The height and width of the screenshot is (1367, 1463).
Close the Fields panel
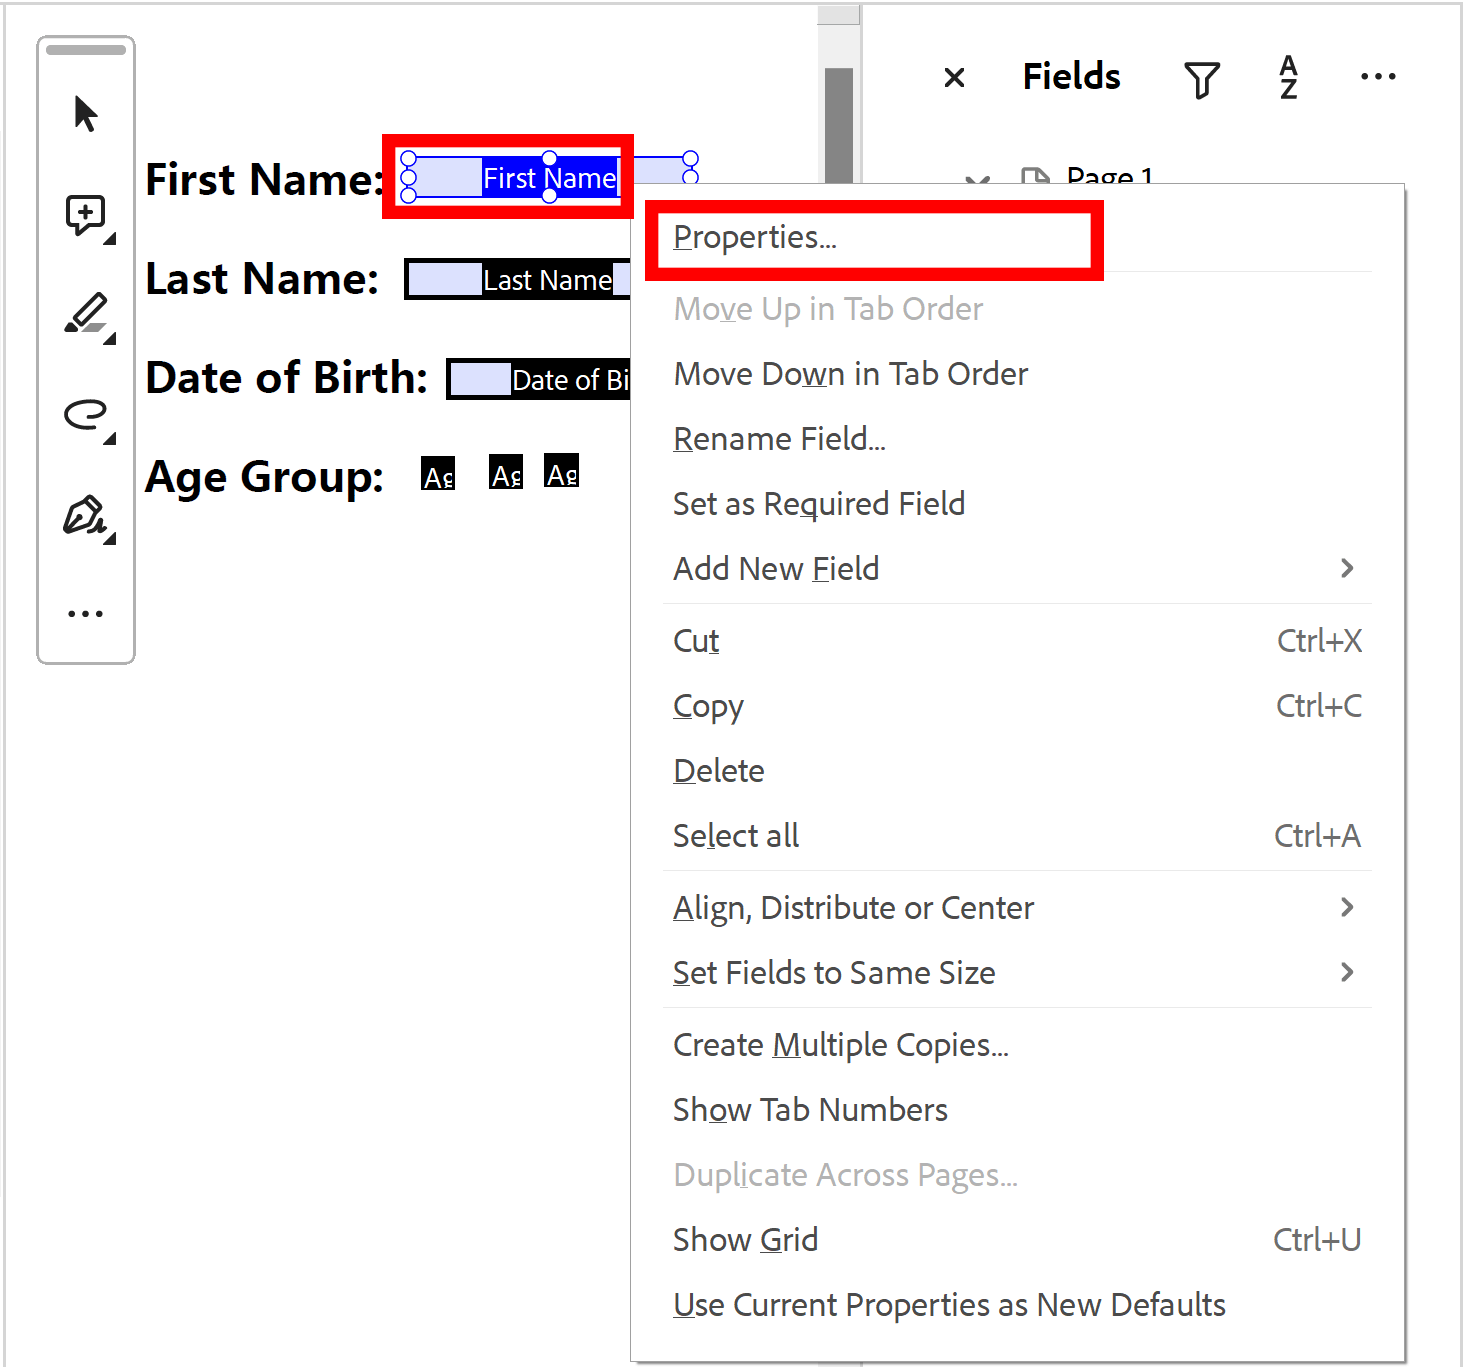click(954, 77)
